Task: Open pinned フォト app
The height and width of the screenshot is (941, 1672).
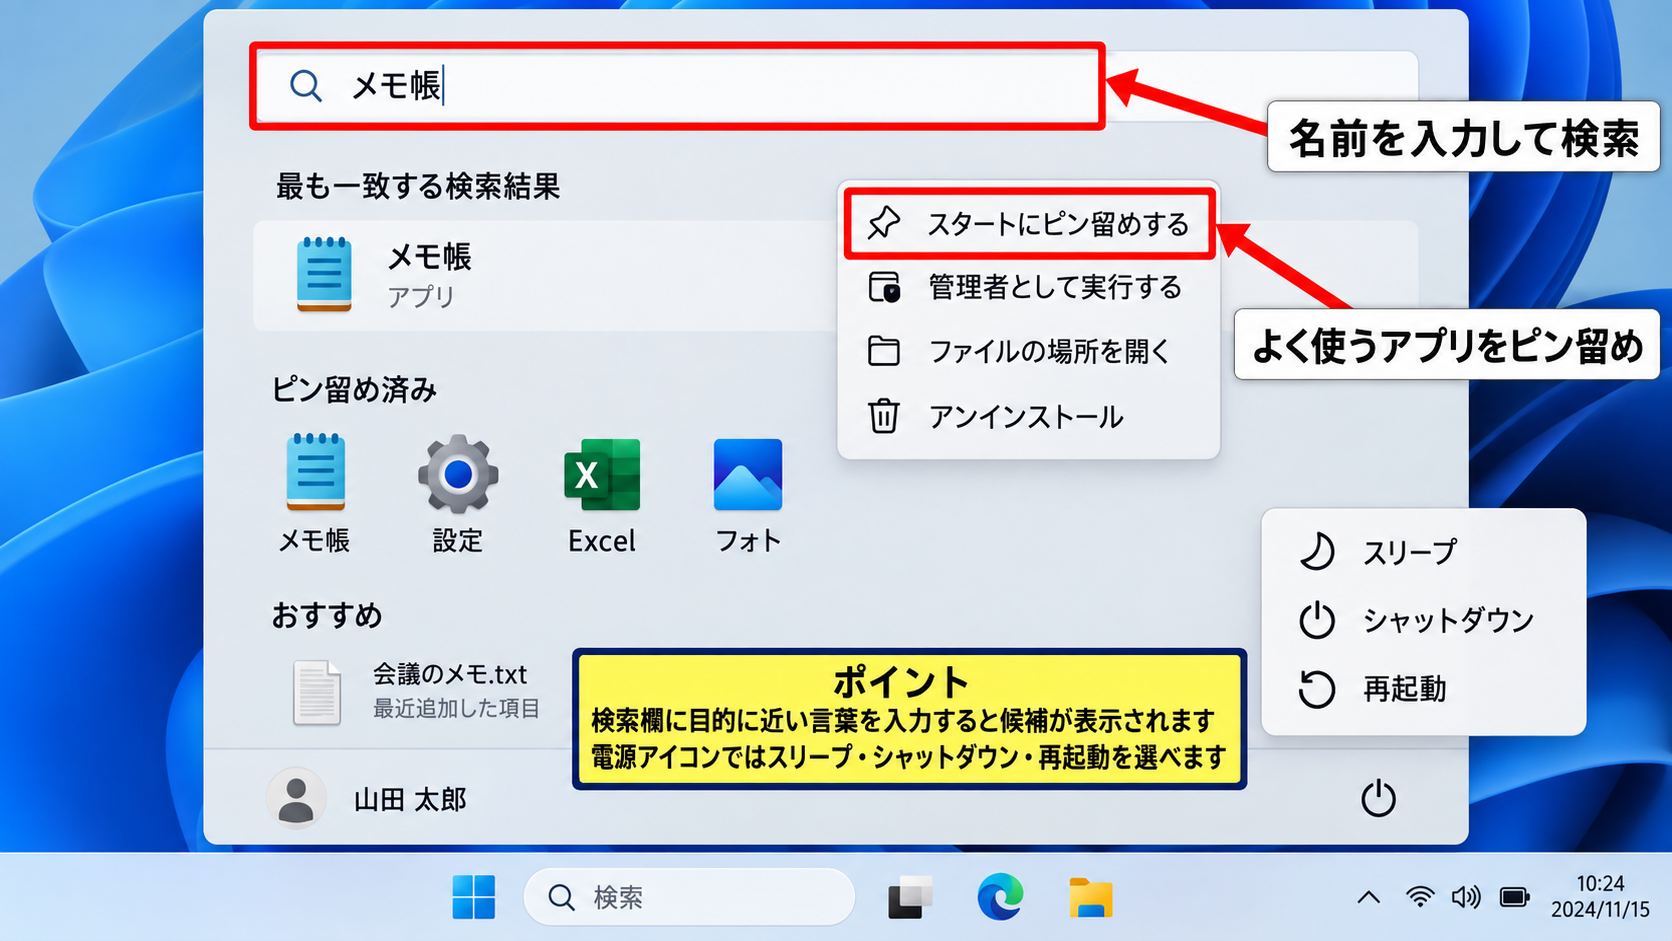Action: 748,494
